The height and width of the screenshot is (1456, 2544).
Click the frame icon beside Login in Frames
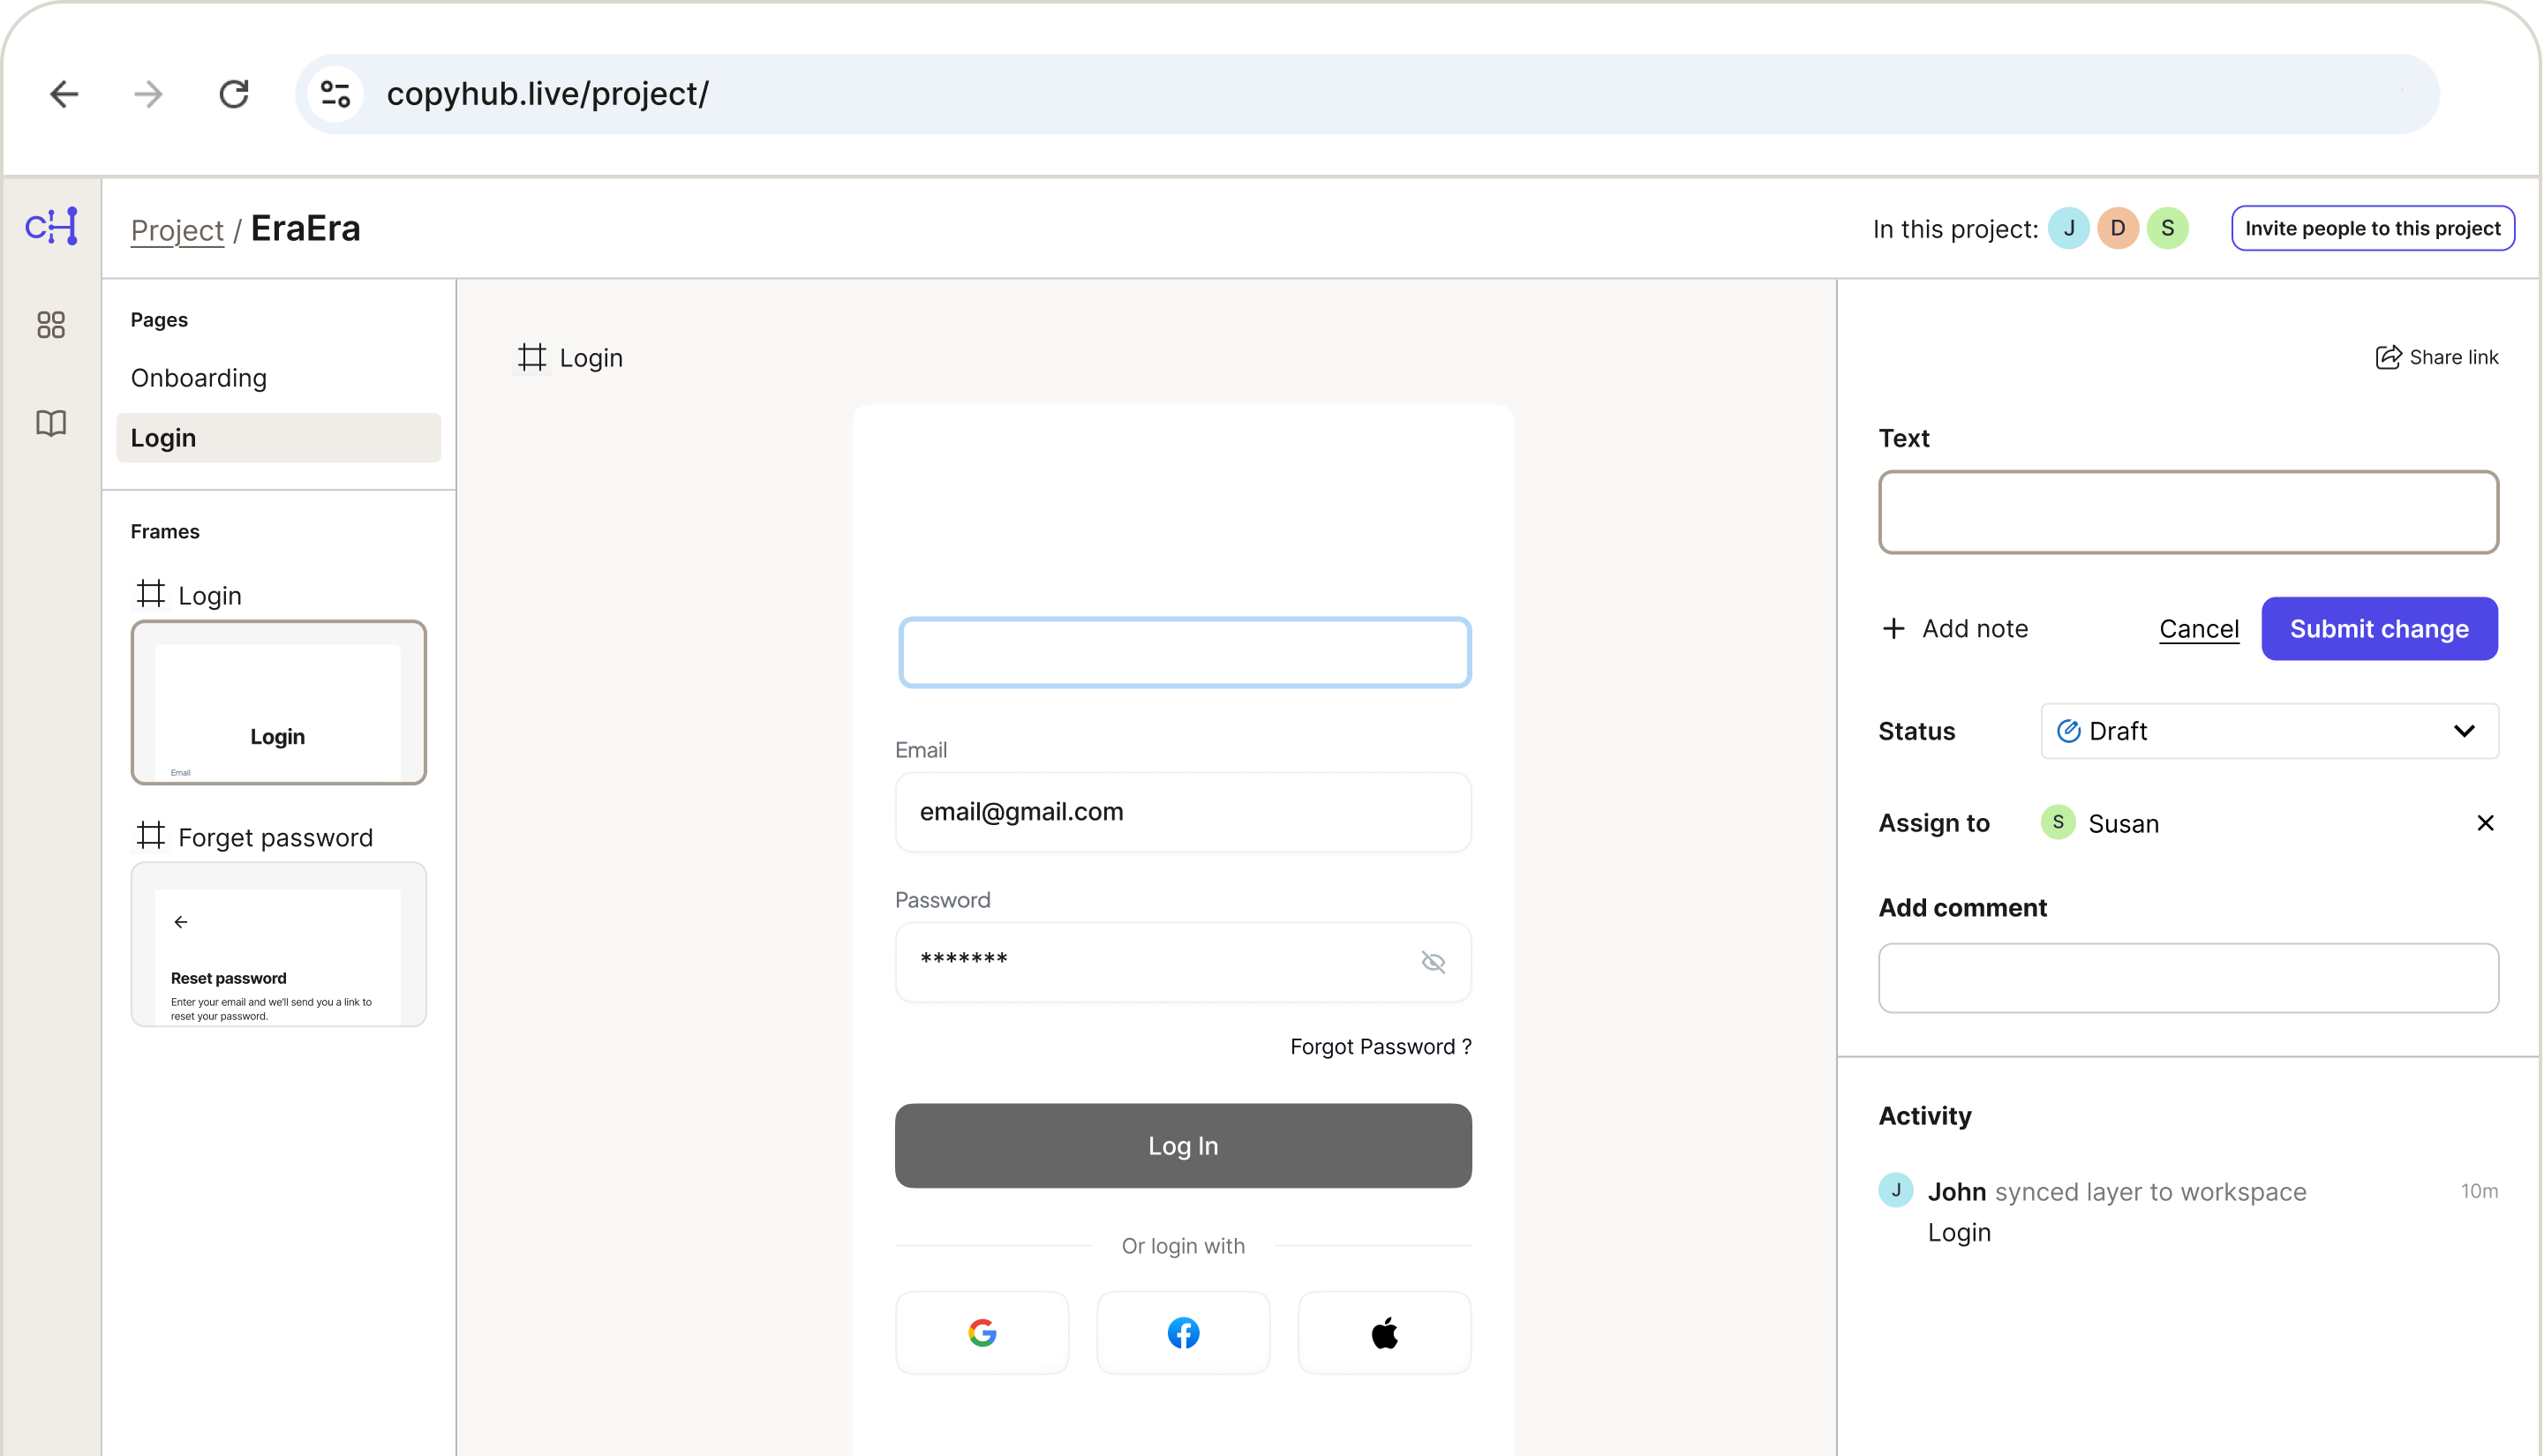[151, 594]
